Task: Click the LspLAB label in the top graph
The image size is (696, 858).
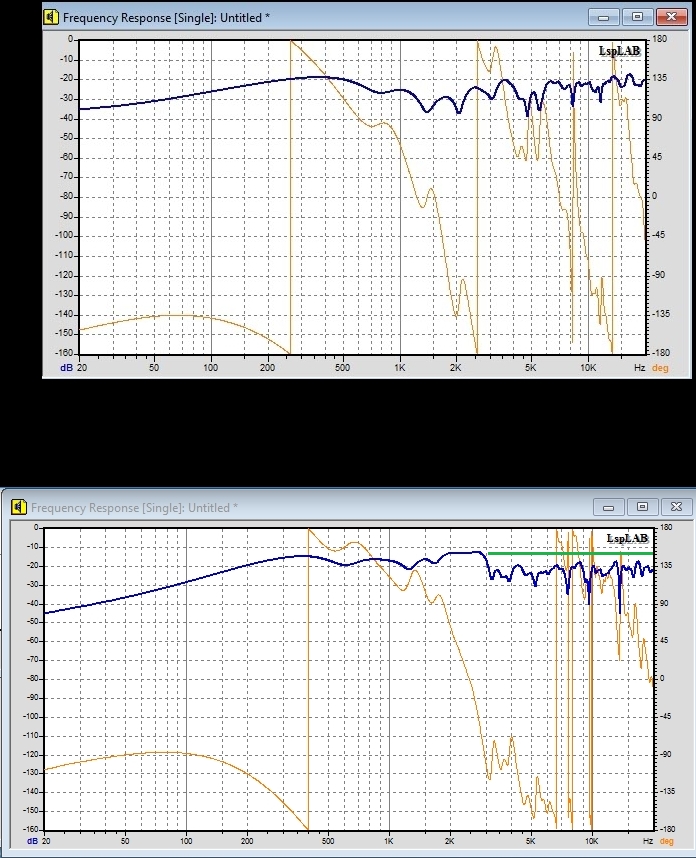Action: click(x=619, y=51)
